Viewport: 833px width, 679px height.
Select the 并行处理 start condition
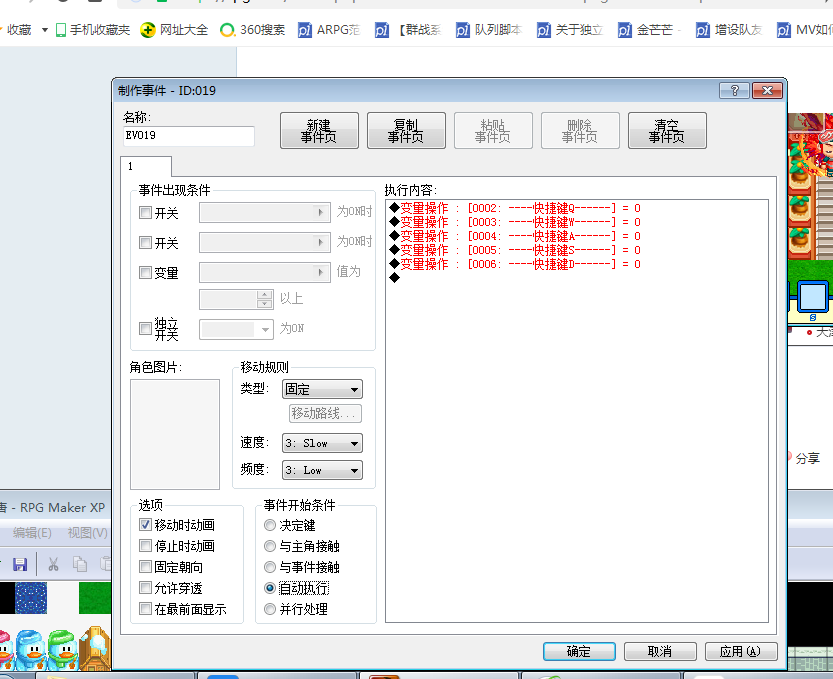(x=270, y=609)
